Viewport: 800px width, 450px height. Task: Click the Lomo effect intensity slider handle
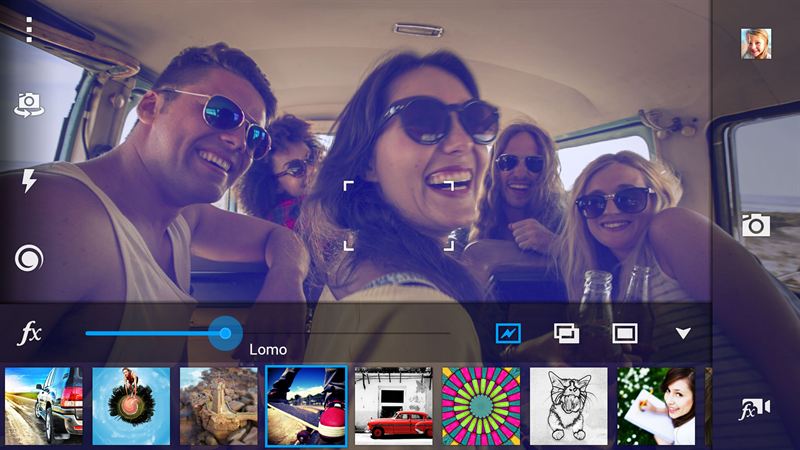[x=225, y=333]
